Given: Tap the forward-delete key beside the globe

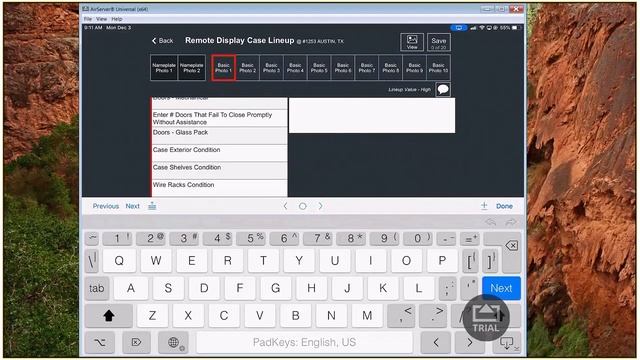Looking at the screenshot, I should (136, 342).
